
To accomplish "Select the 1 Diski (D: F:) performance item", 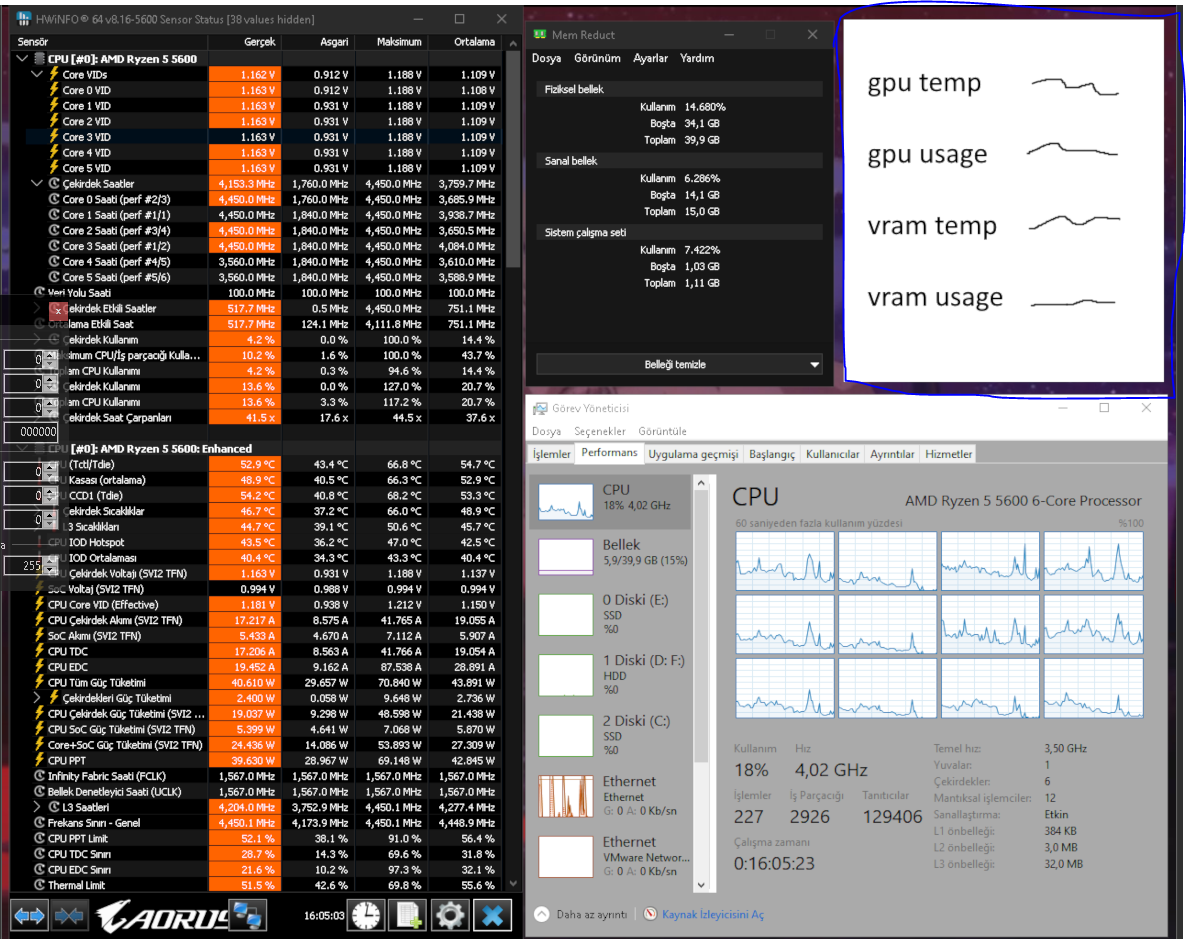I will click(x=611, y=675).
